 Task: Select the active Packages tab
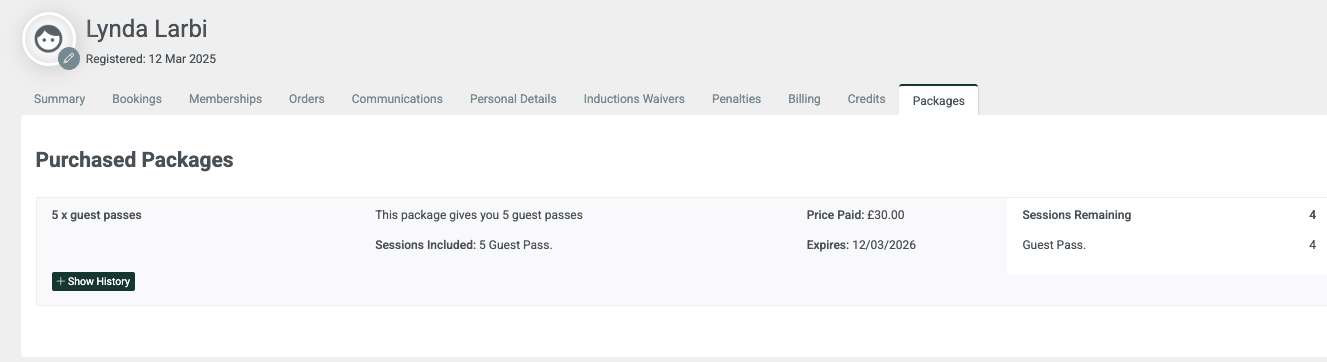938,100
